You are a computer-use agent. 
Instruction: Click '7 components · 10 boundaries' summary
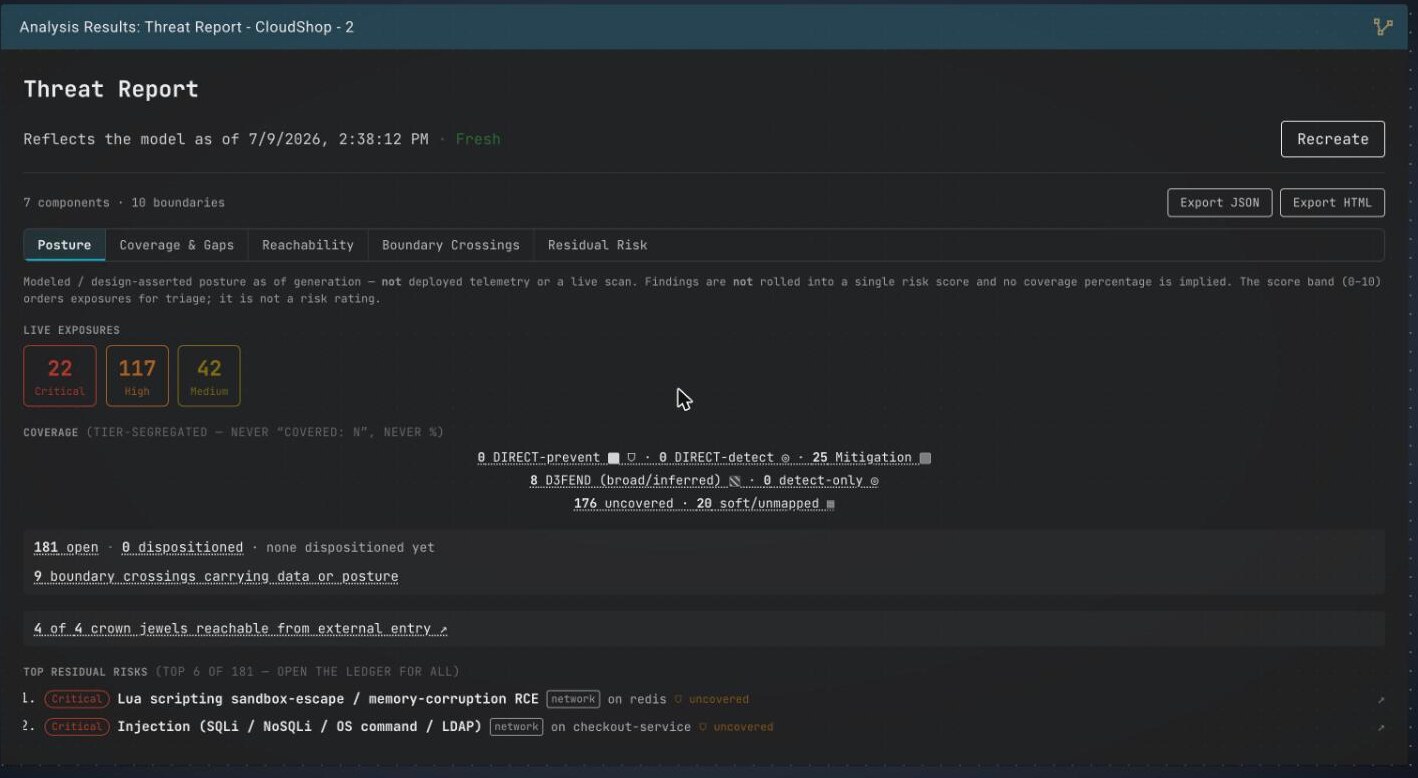pos(124,202)
